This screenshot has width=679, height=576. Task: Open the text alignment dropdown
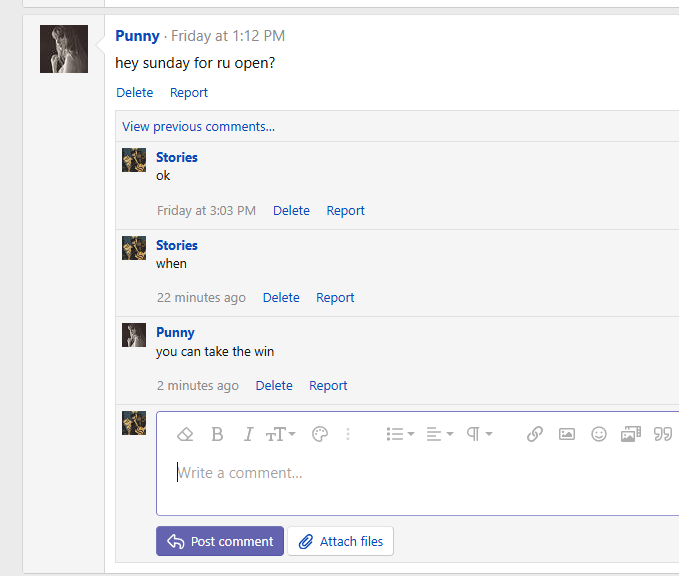coord(439,434)
